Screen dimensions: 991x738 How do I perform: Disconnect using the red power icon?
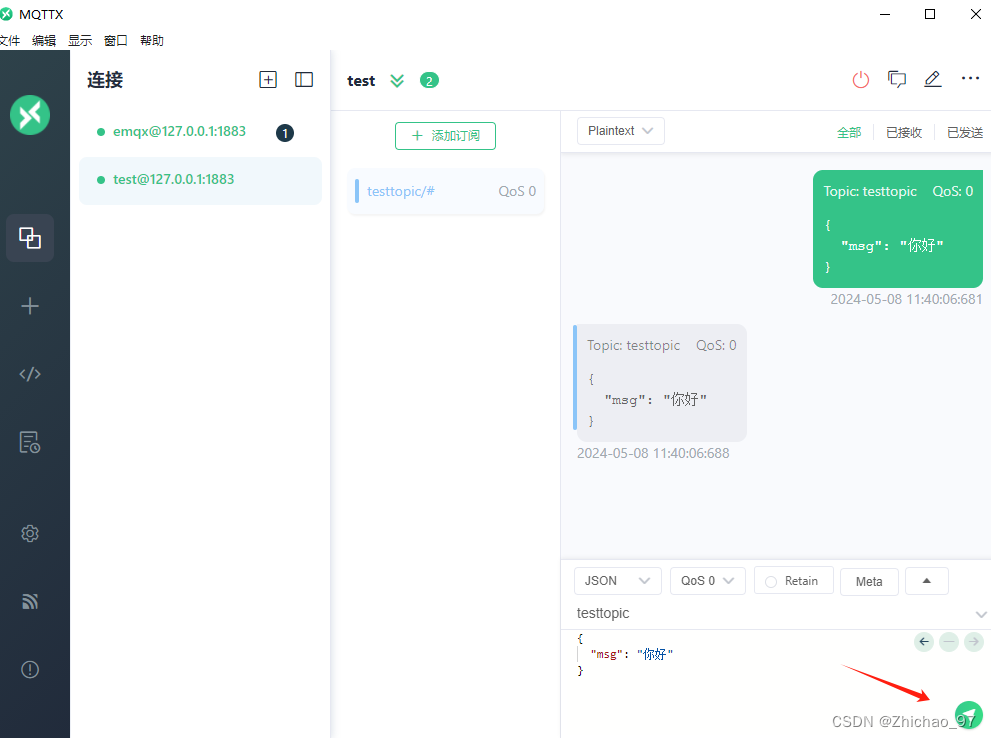pyautogui.click(x=861, y=80)
